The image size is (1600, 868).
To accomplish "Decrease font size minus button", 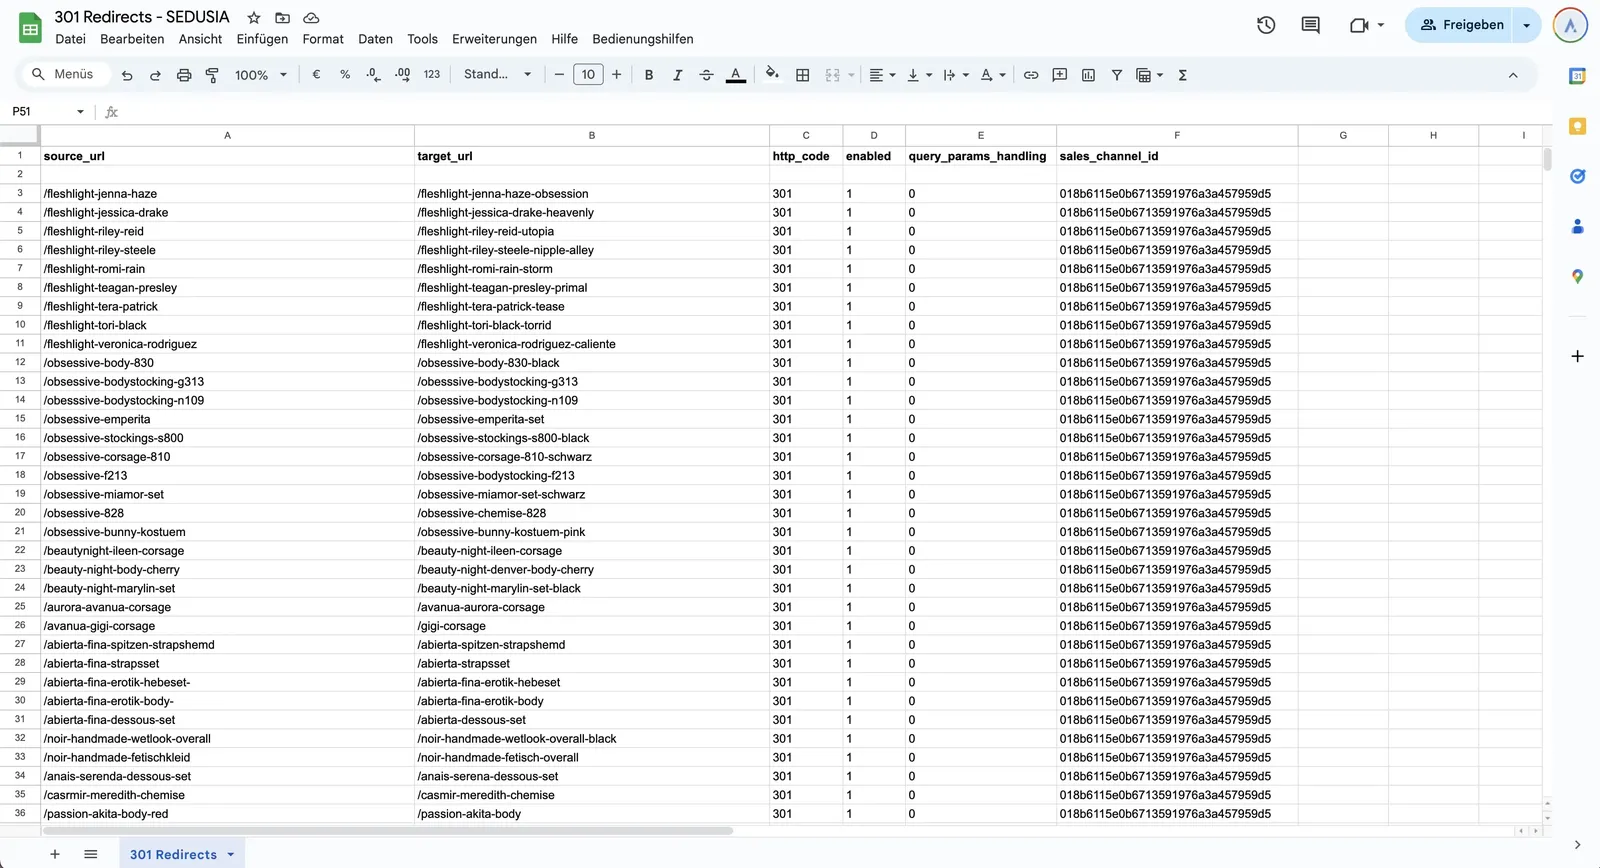I will [x=559, y=74].
